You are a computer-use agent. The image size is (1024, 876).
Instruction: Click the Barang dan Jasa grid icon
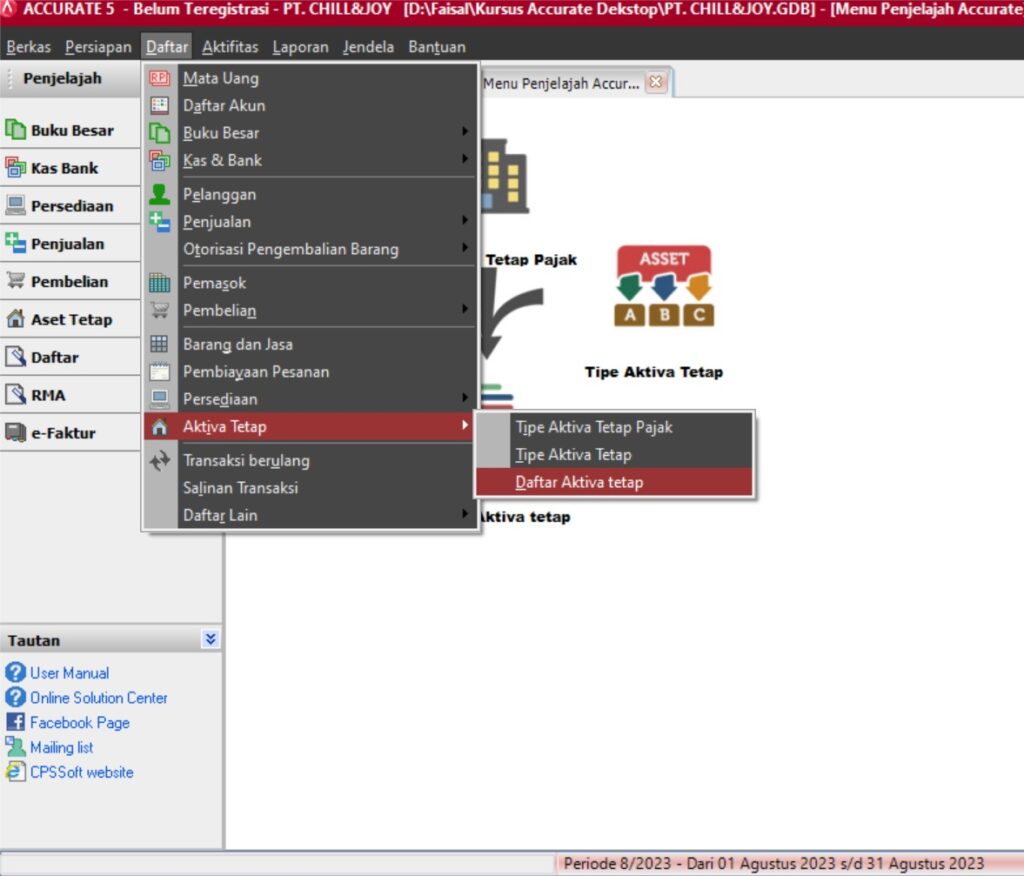pos(159,344)
